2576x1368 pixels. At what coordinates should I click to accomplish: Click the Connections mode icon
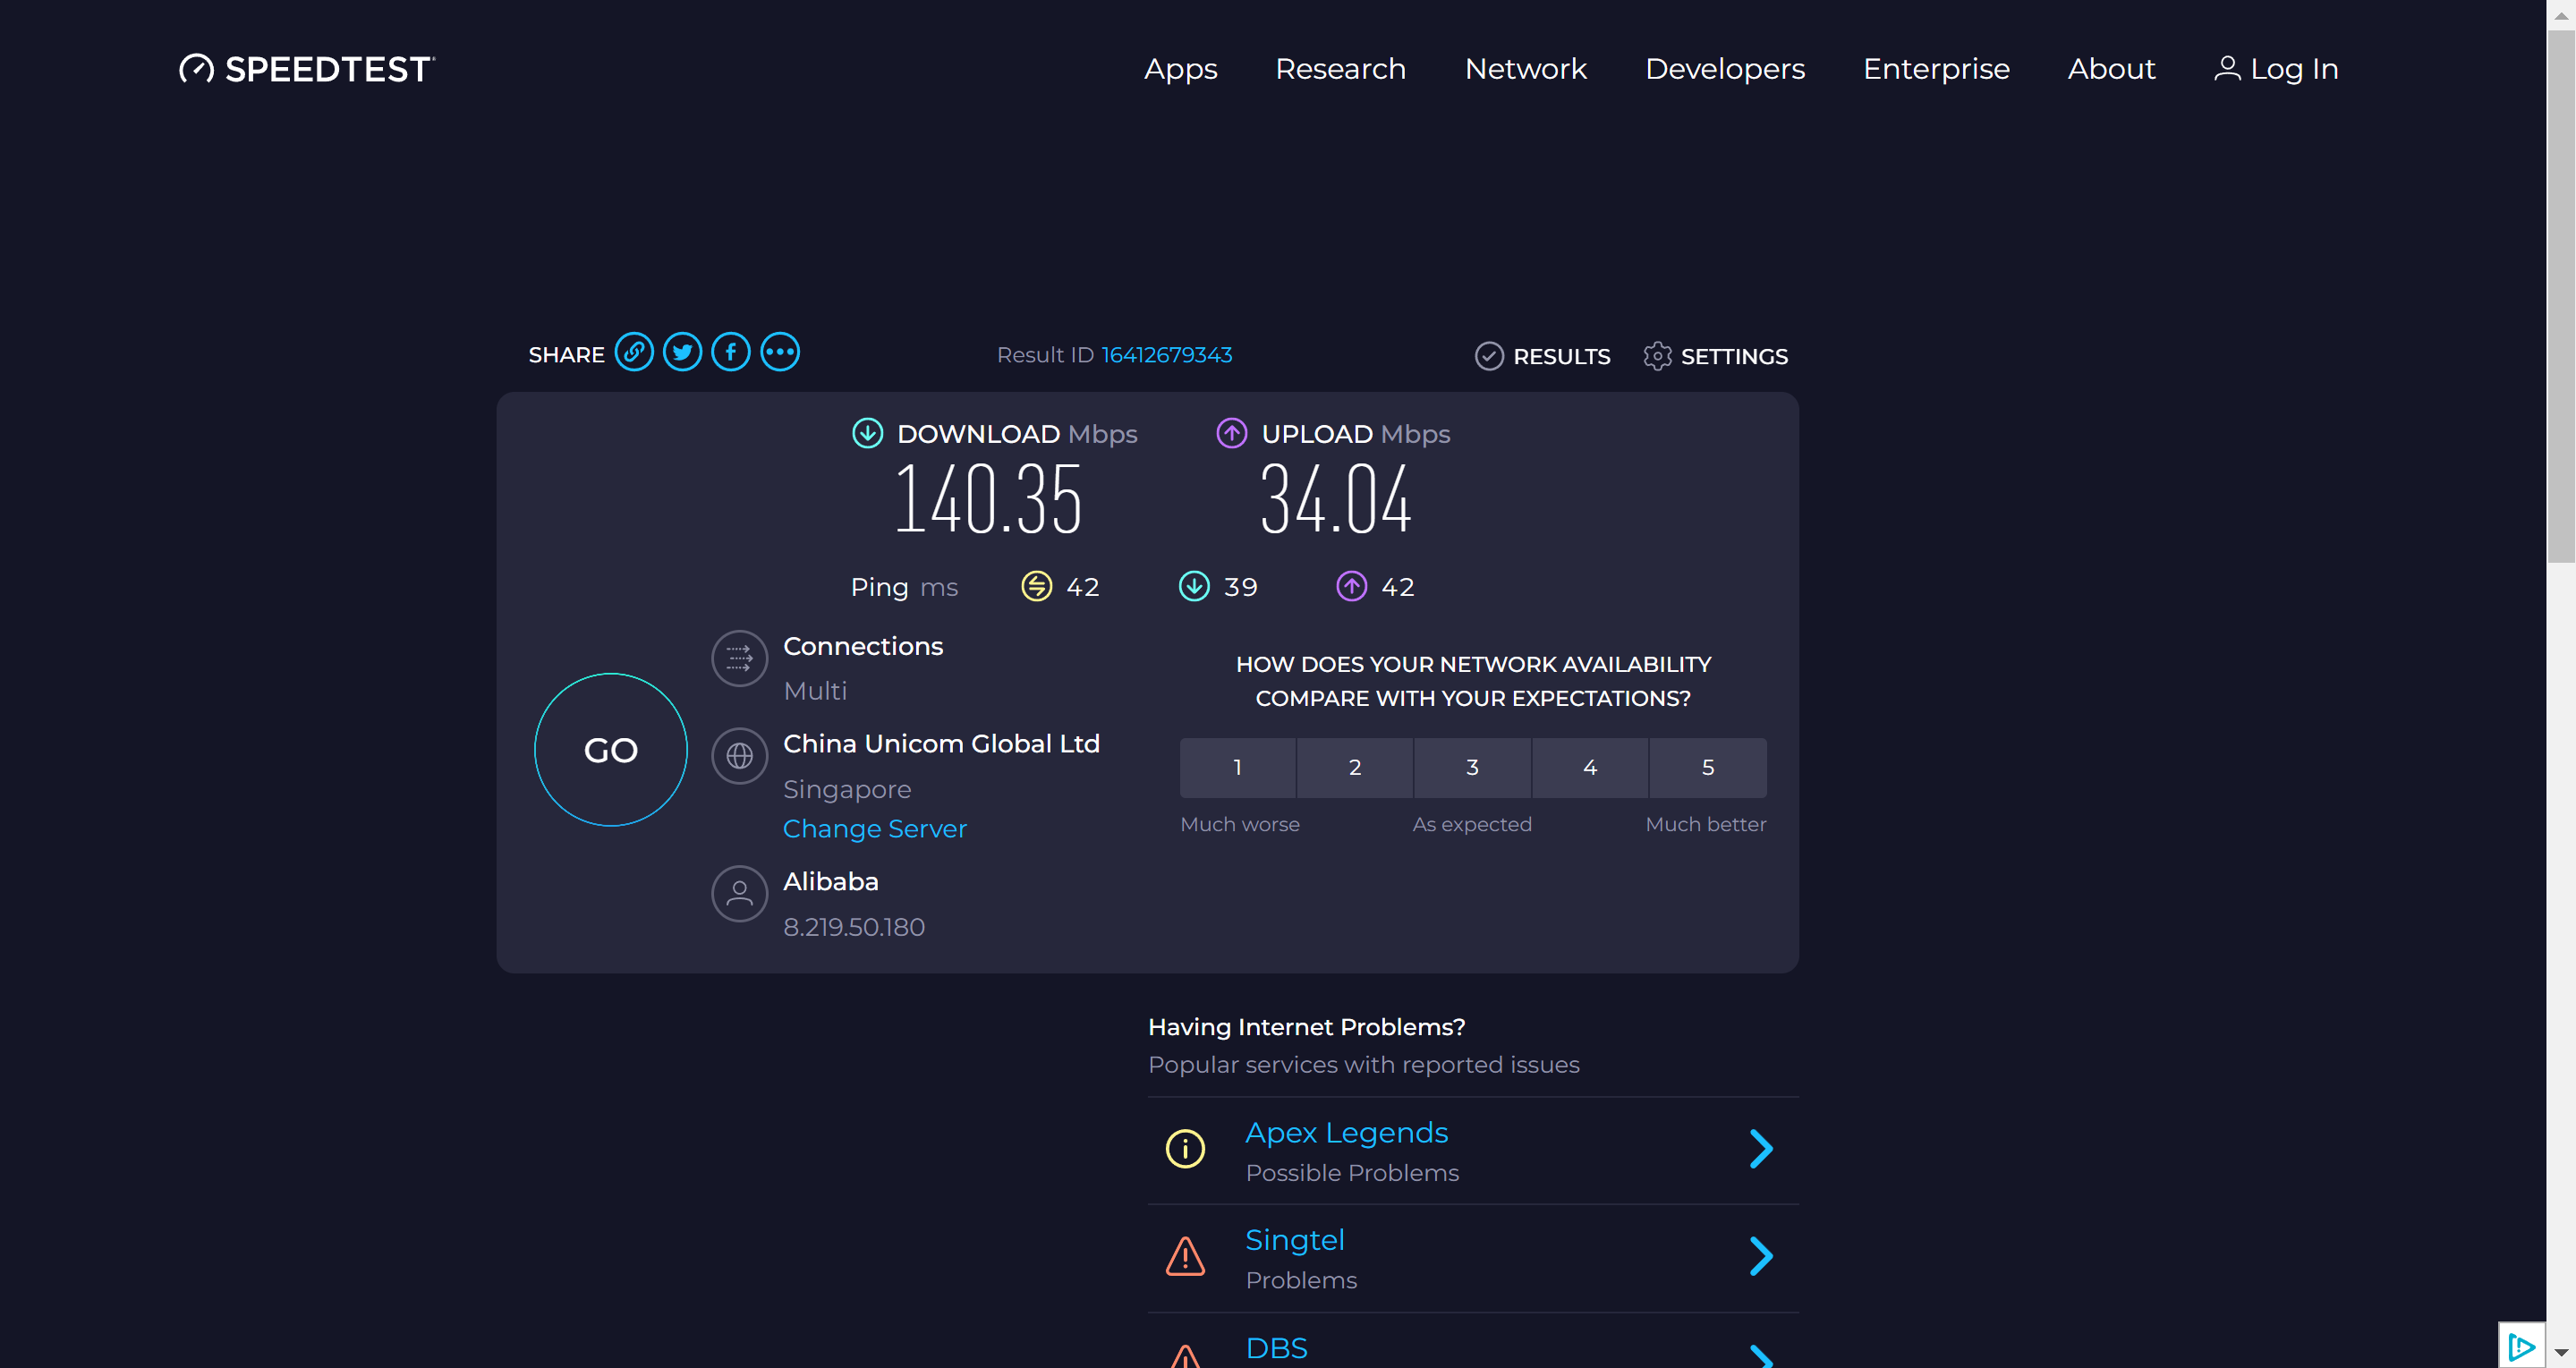[739, 658]
